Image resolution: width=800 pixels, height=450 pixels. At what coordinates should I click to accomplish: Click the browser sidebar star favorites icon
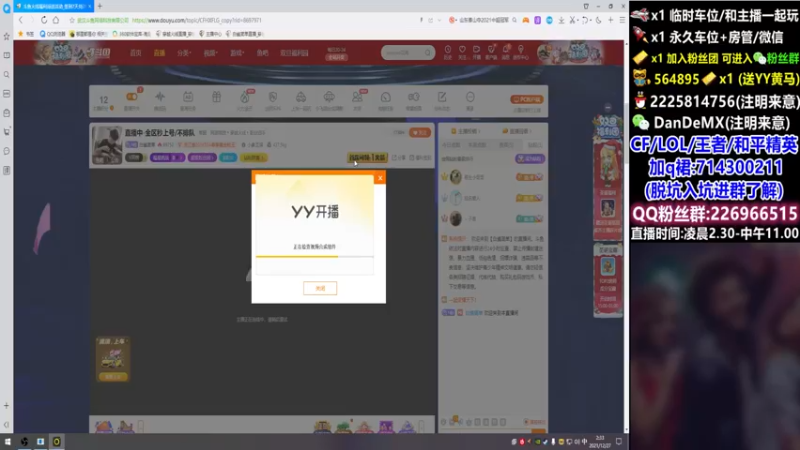(7, 36)
